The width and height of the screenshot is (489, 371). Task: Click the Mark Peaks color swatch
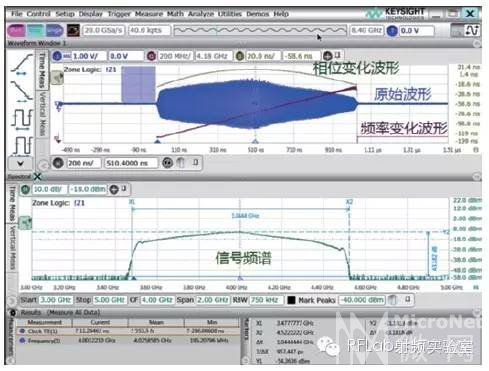tap(291, 300)
